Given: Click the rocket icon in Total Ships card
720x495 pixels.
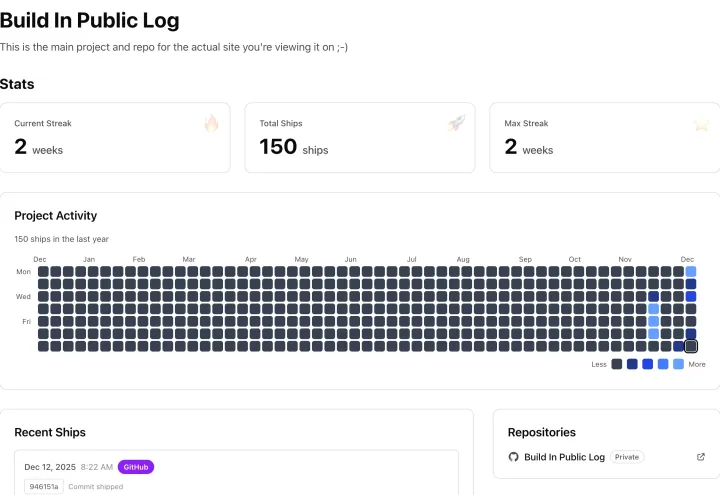Looking at the screenshot, I should click(456, 123).
